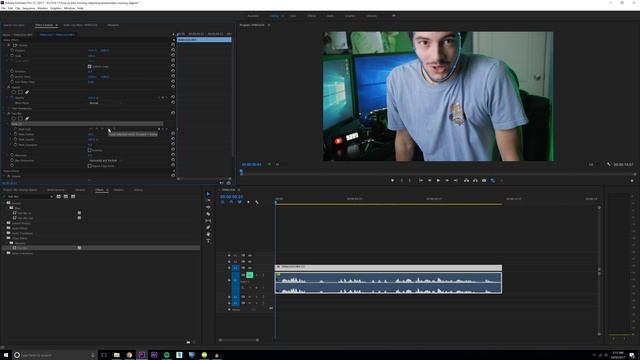Create ellipse mask under Opacity
Image resolution: width=640 pixels, height=360 pixels.
(x=13, y=92)
